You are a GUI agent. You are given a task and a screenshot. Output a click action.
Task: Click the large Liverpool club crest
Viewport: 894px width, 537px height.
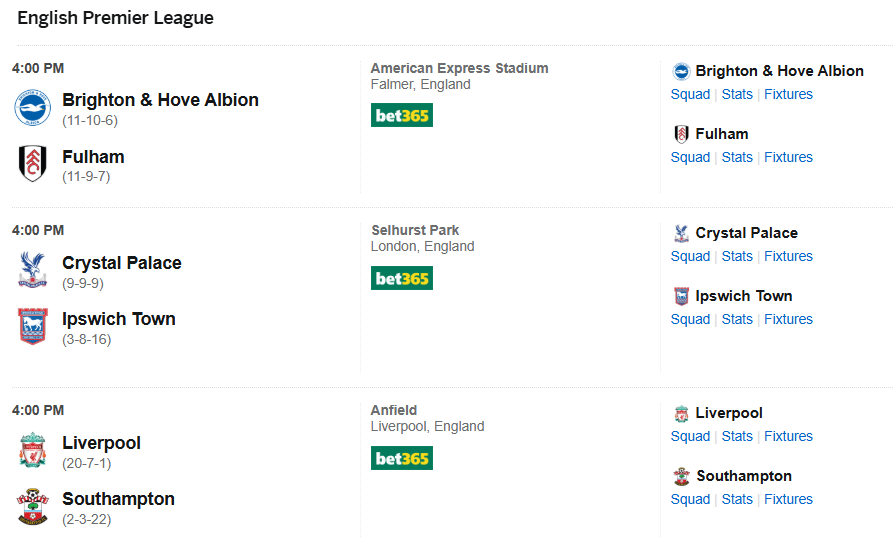(x=33, y=450)
